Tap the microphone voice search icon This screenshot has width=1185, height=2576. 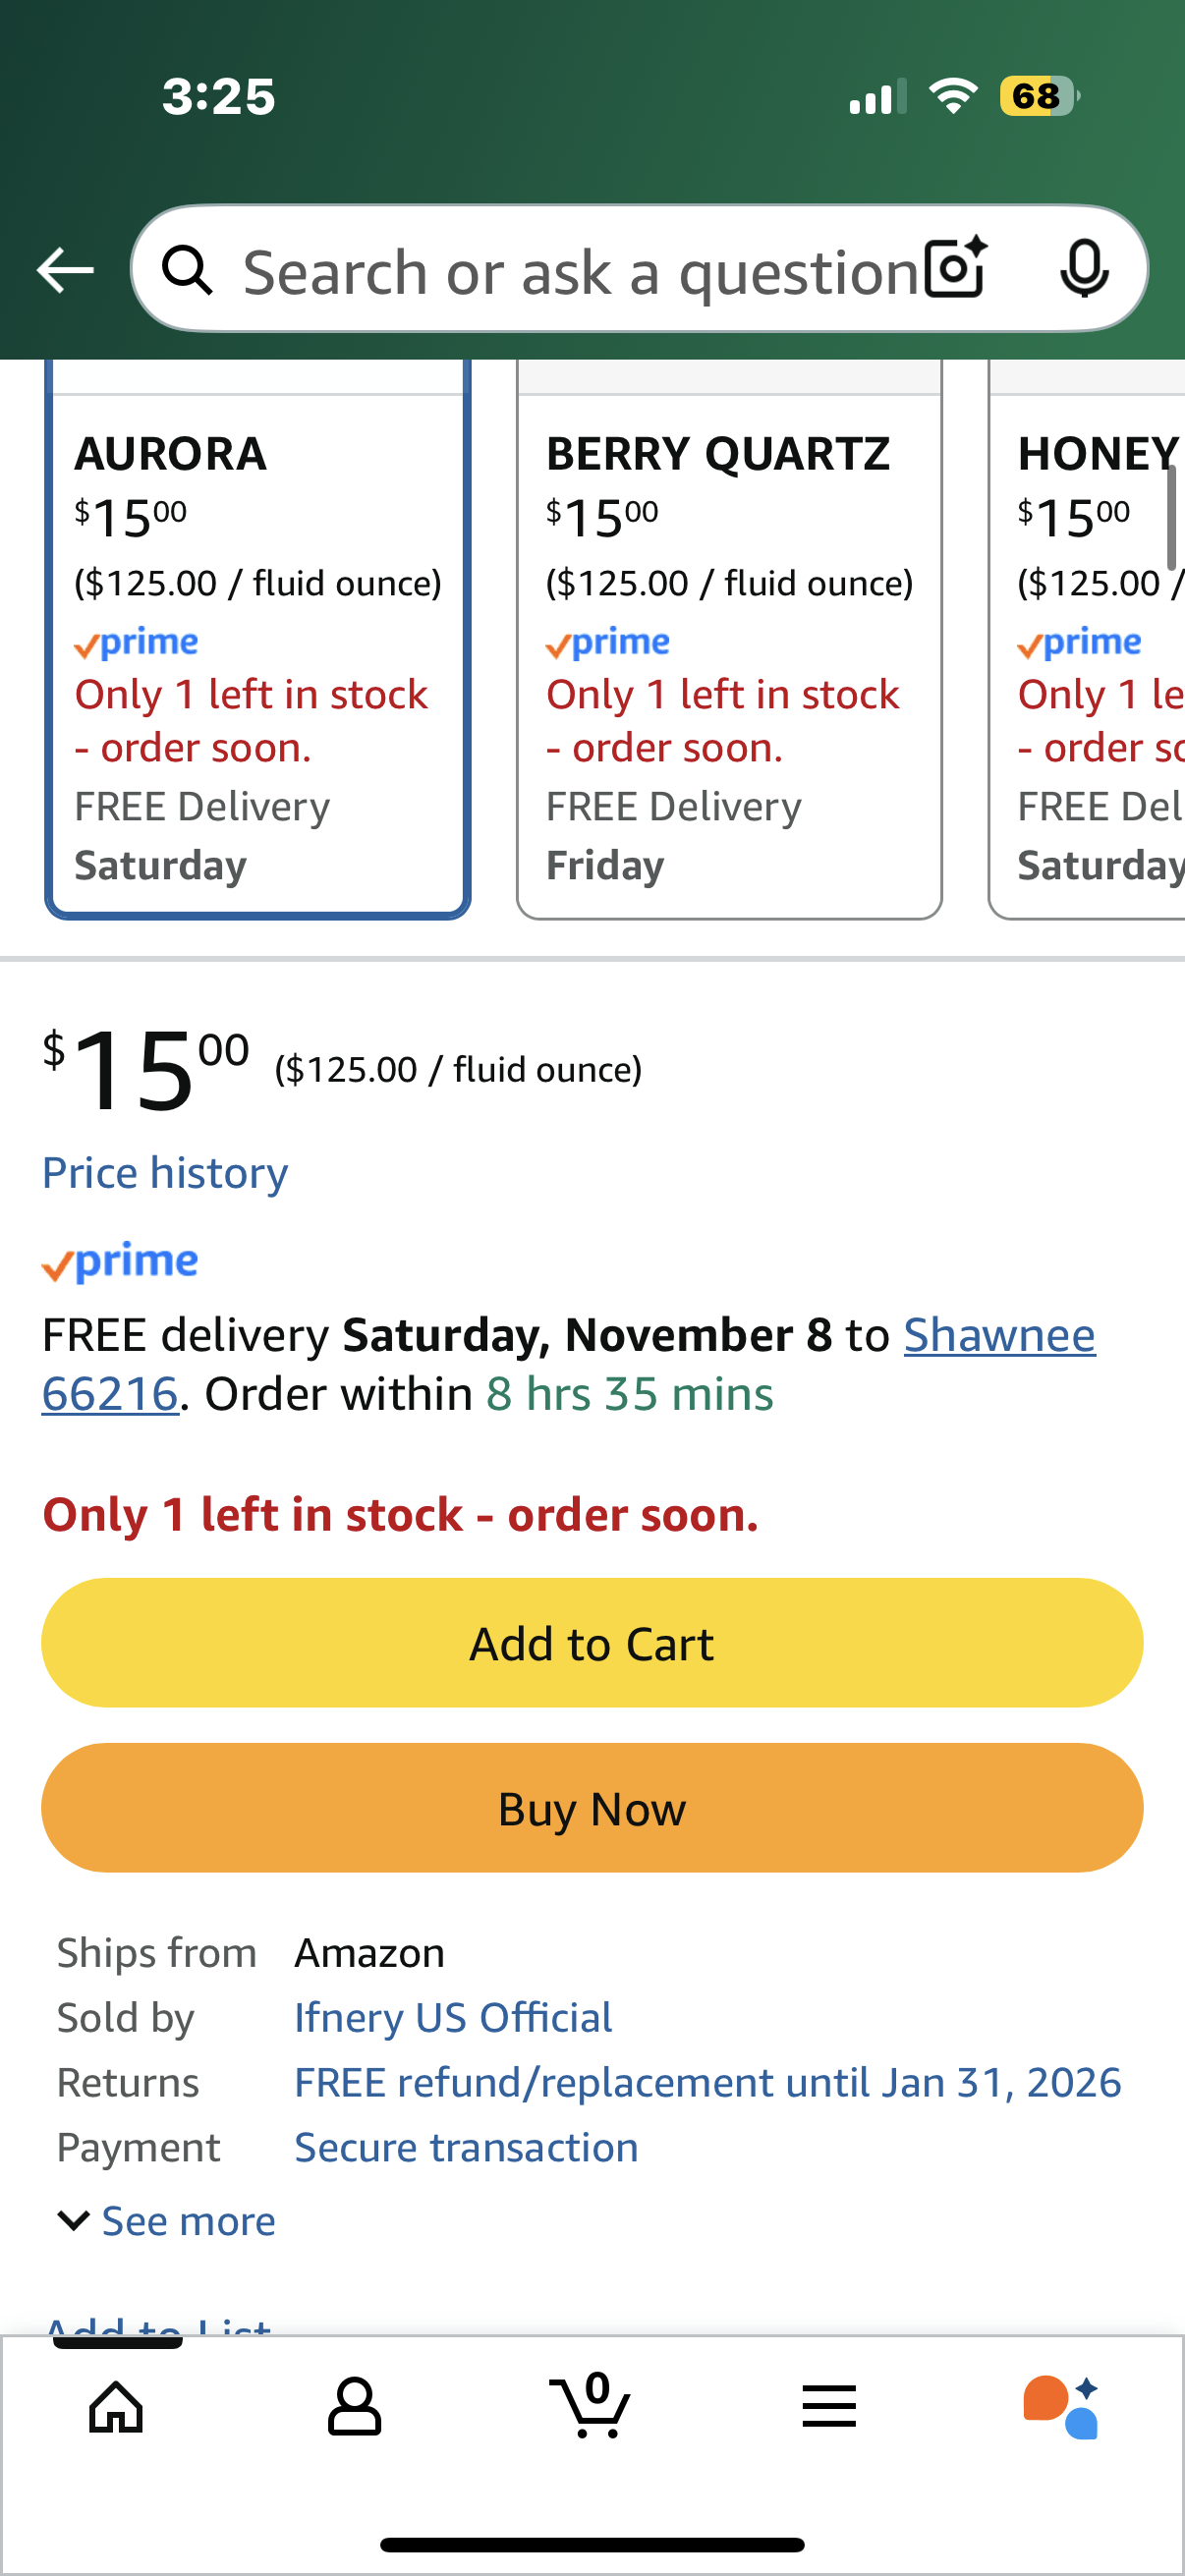click(x=1084, y=268)
